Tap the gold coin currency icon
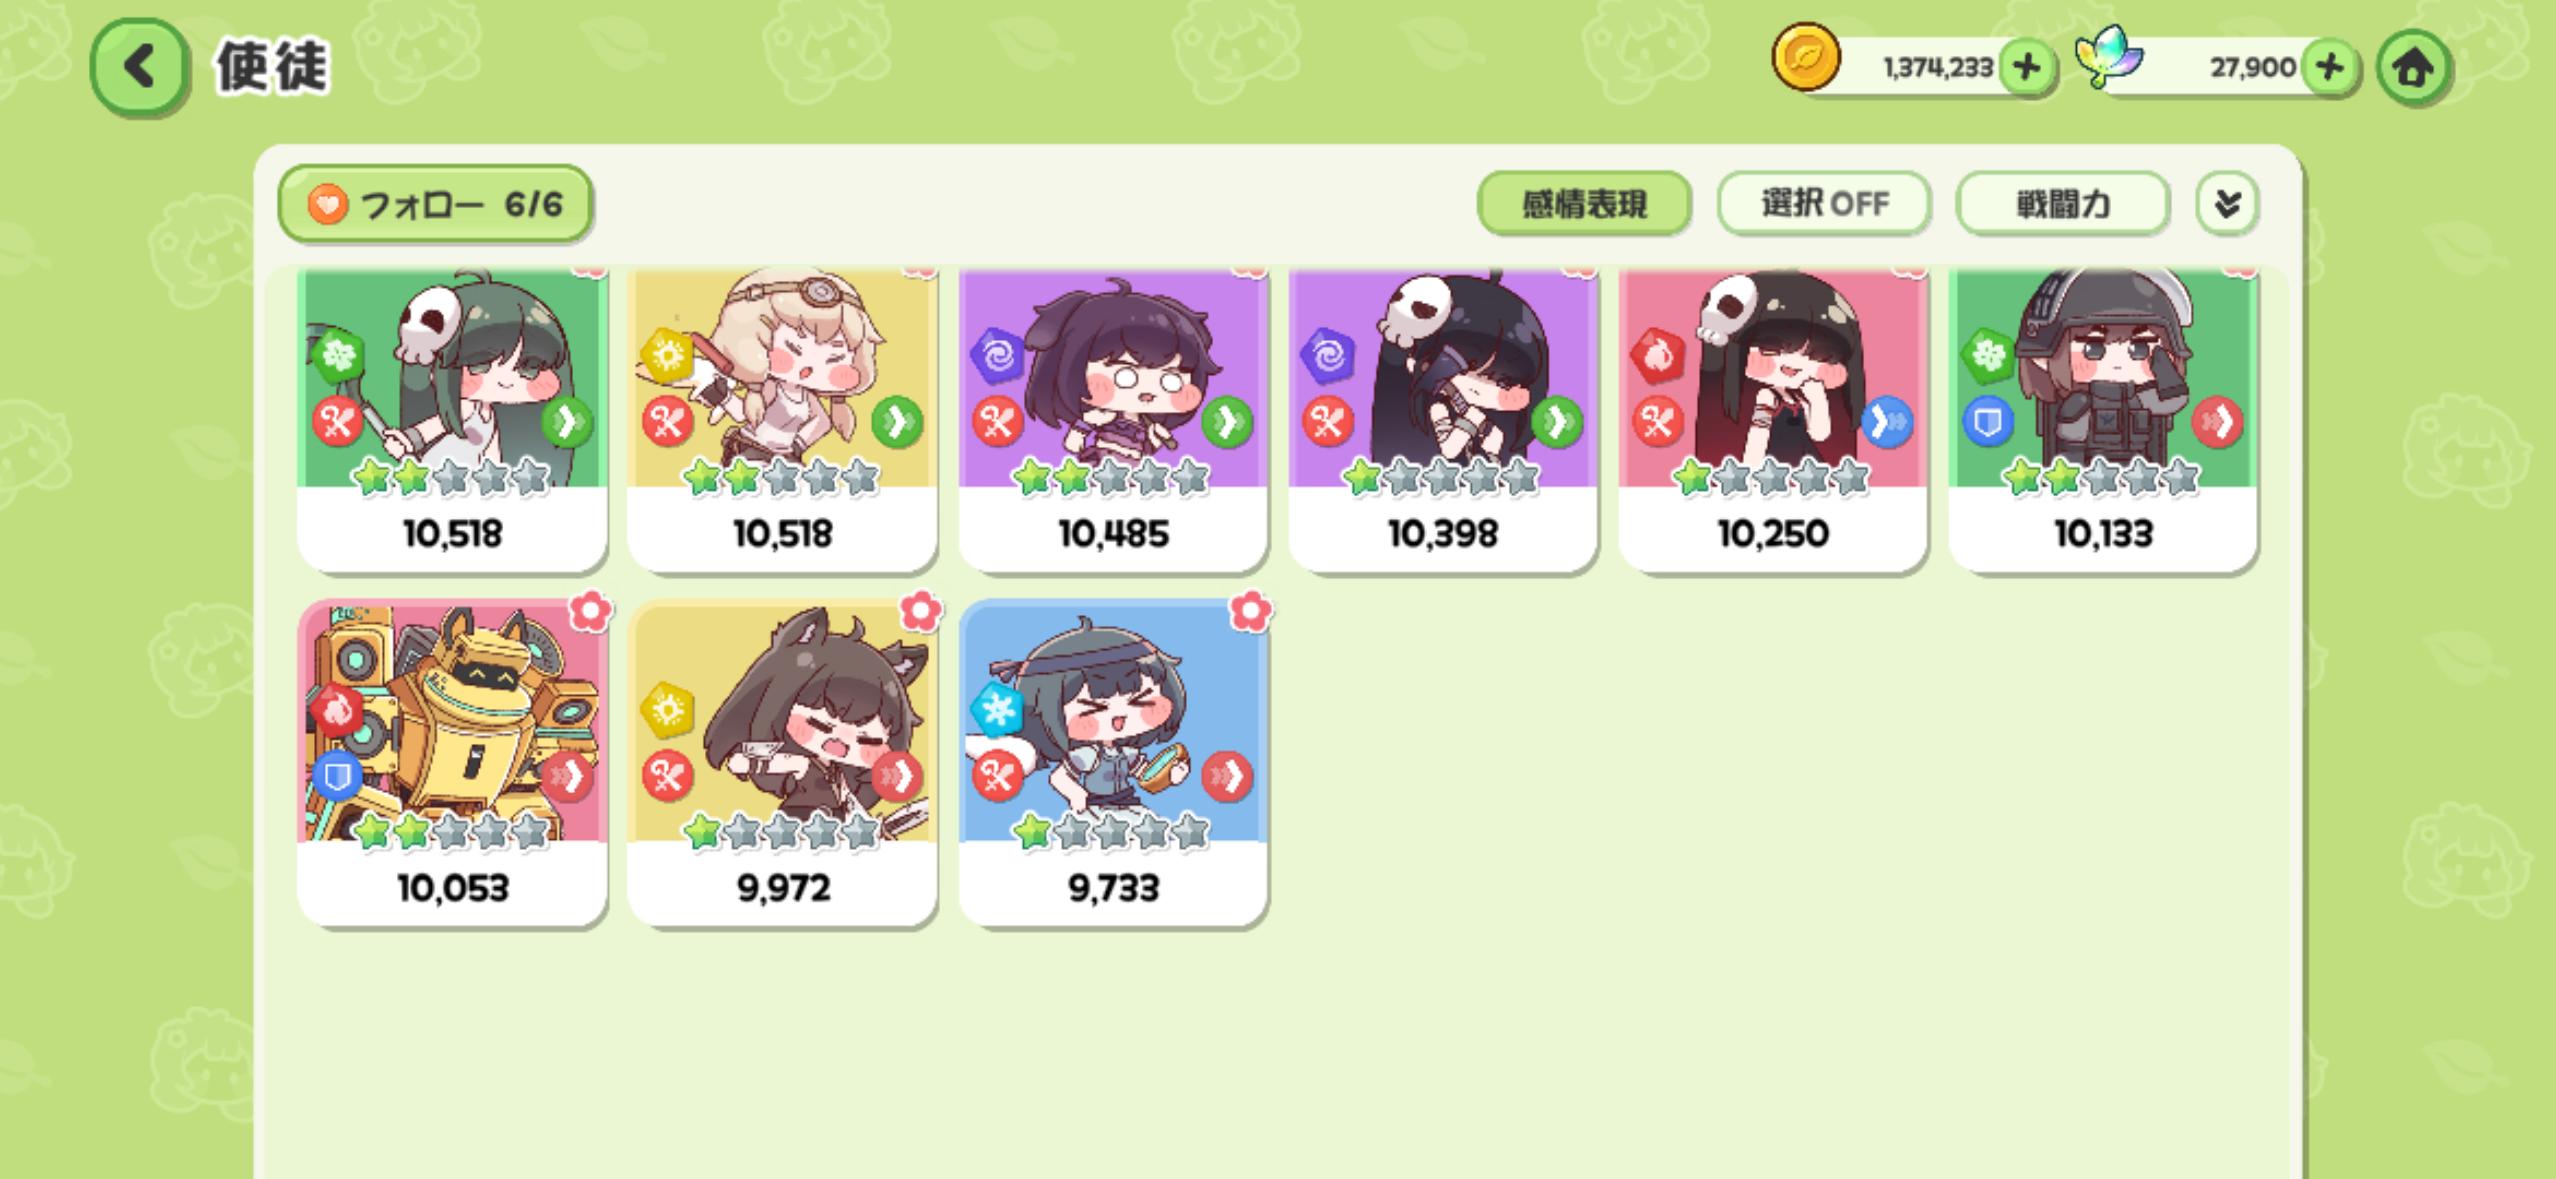 pos(1805,58)
